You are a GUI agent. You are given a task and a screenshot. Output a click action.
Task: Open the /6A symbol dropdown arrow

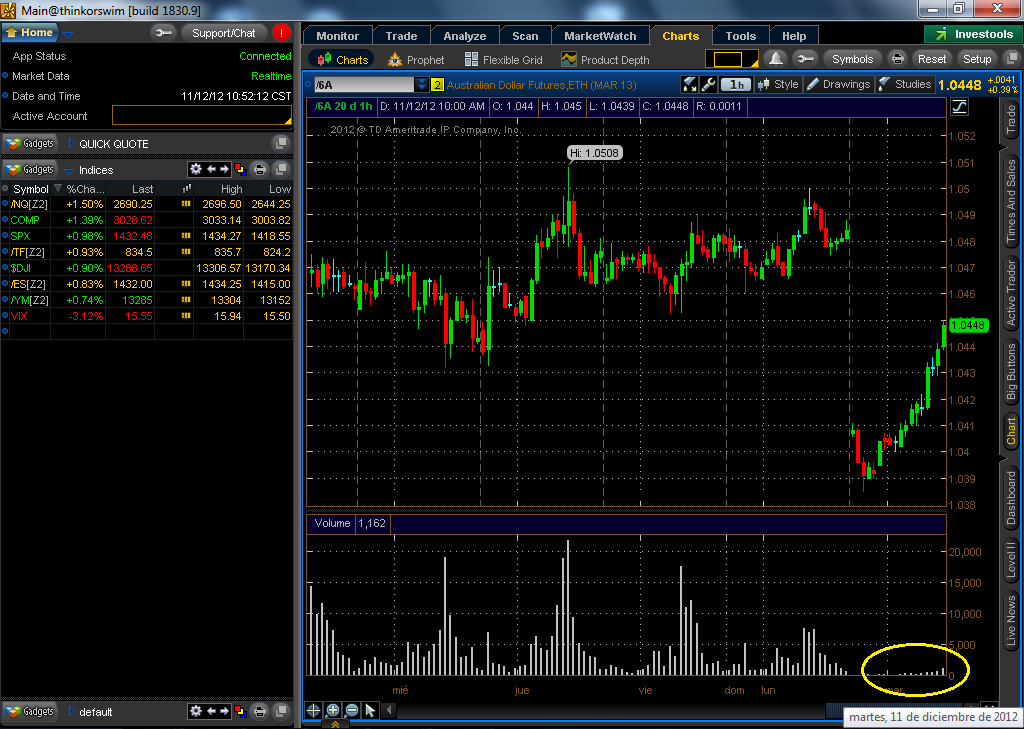click(x=421, y=84)
